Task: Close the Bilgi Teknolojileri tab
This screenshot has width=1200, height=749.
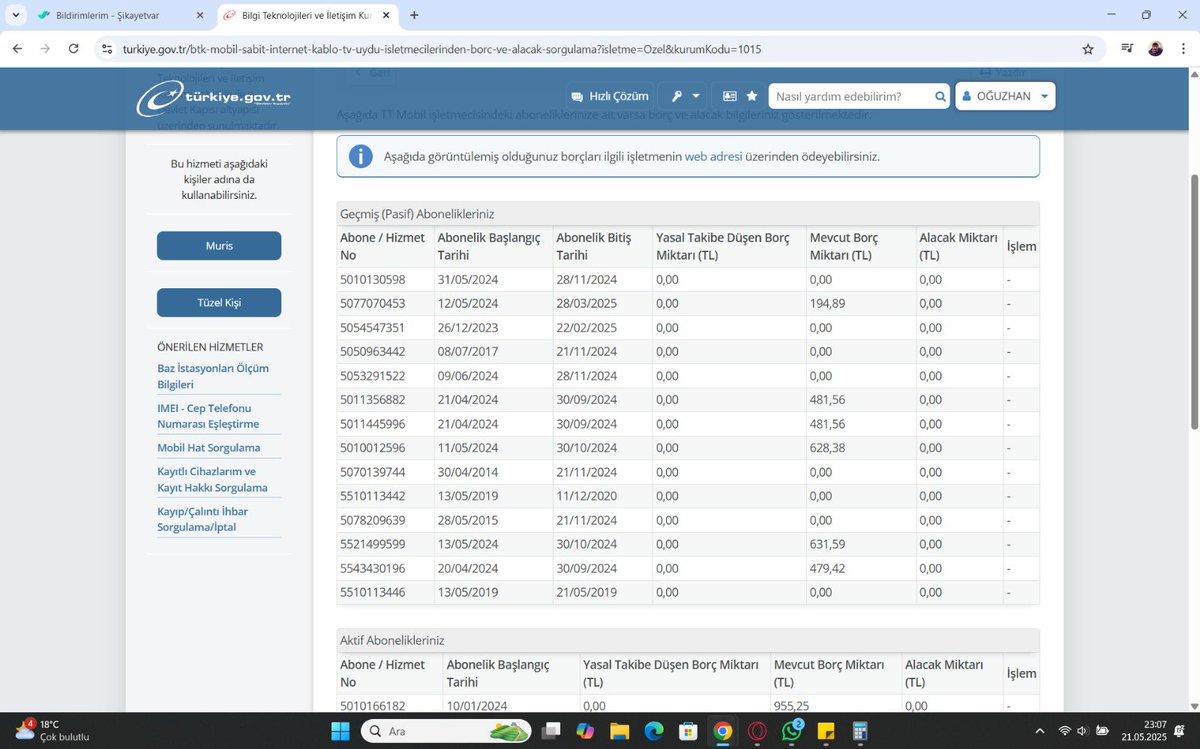Action: coord(386,16)
